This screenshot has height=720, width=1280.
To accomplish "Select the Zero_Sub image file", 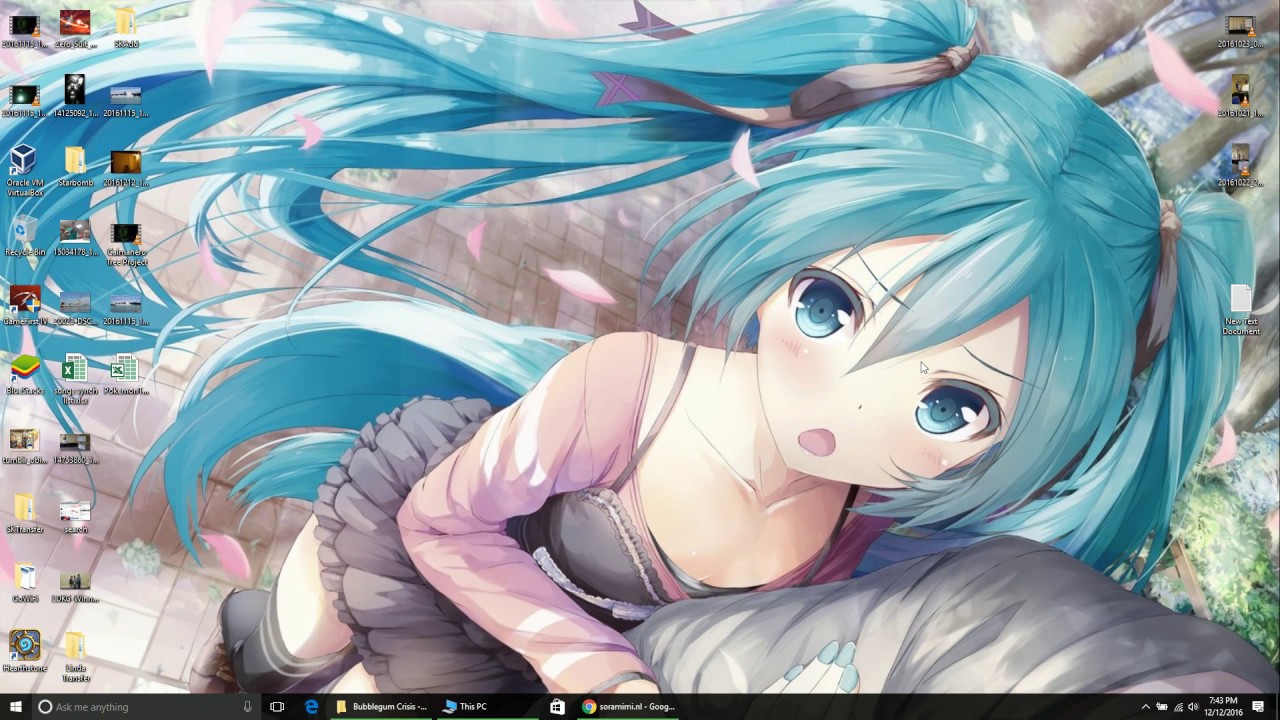I will tap(75, 29).
